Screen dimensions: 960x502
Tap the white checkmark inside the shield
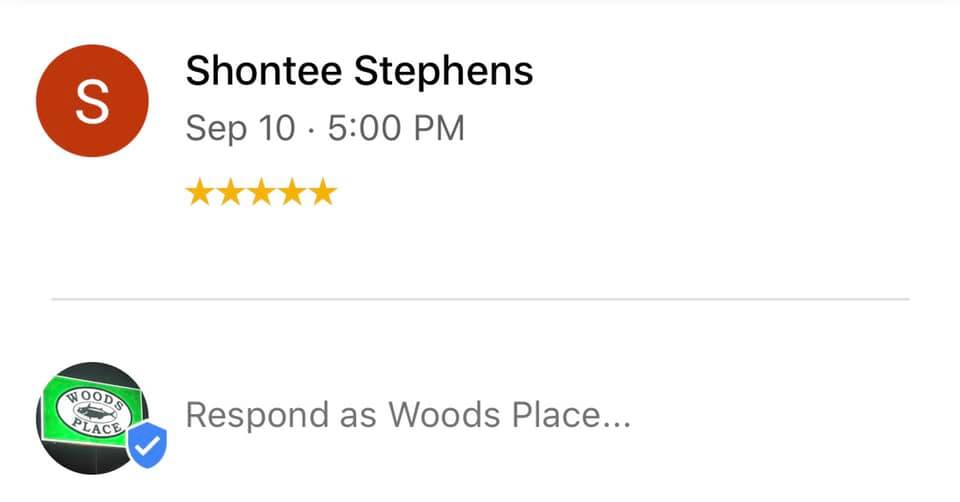pos(147,445)
